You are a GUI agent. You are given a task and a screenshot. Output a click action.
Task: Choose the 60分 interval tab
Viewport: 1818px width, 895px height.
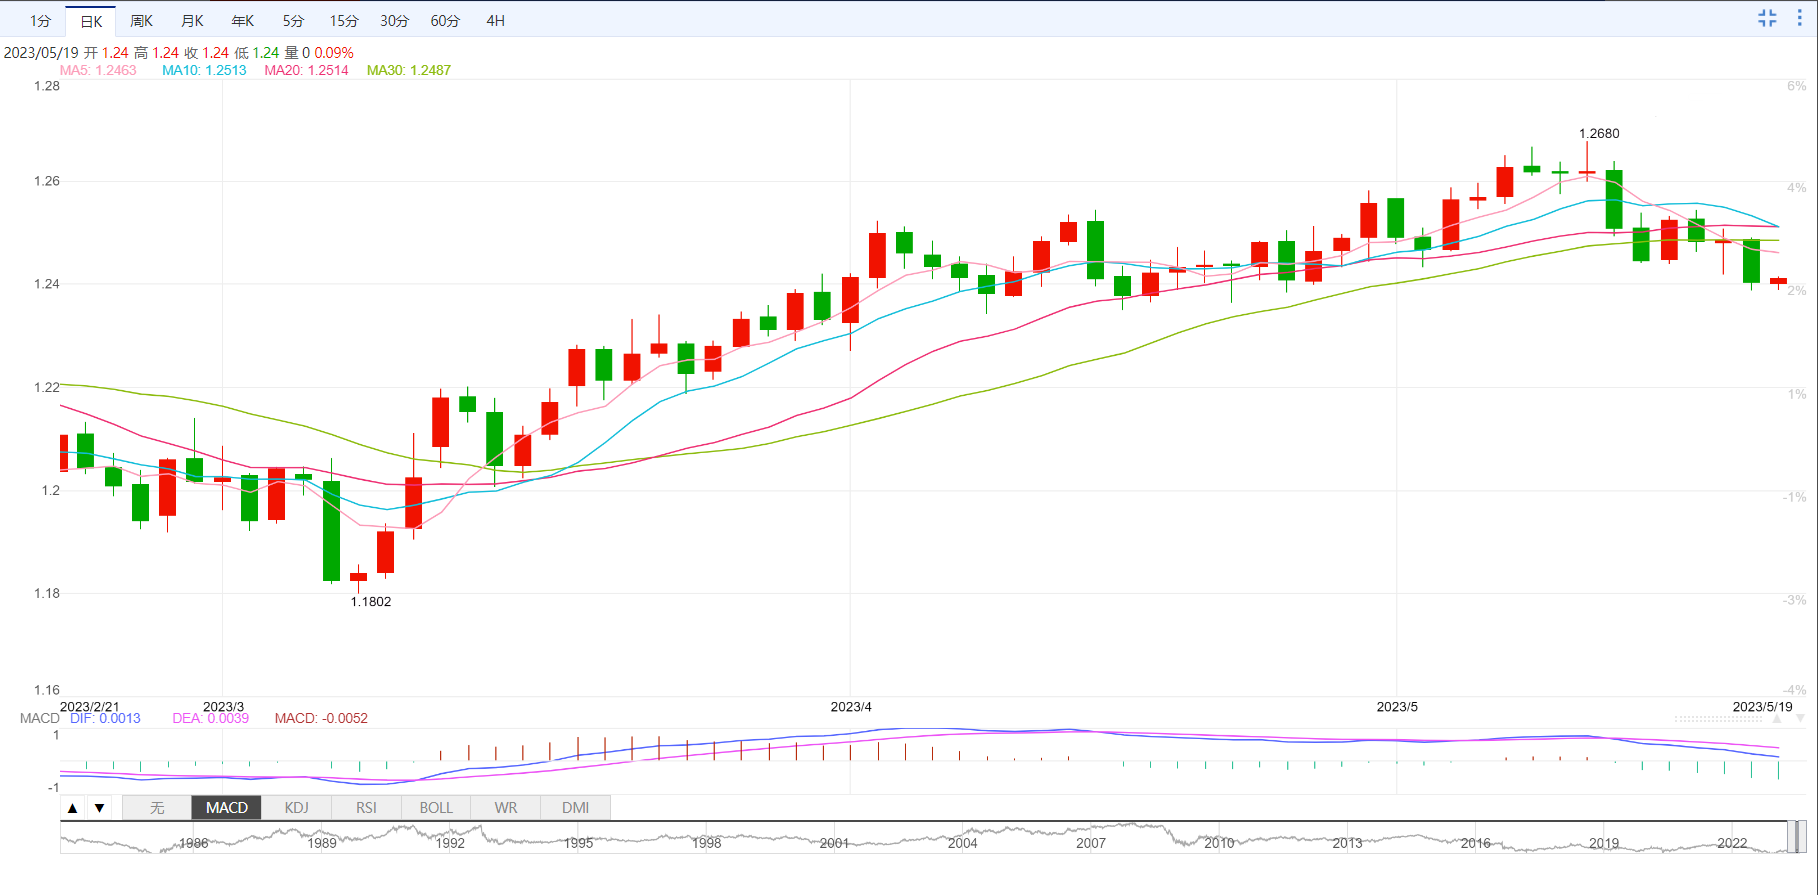(445, 21)
